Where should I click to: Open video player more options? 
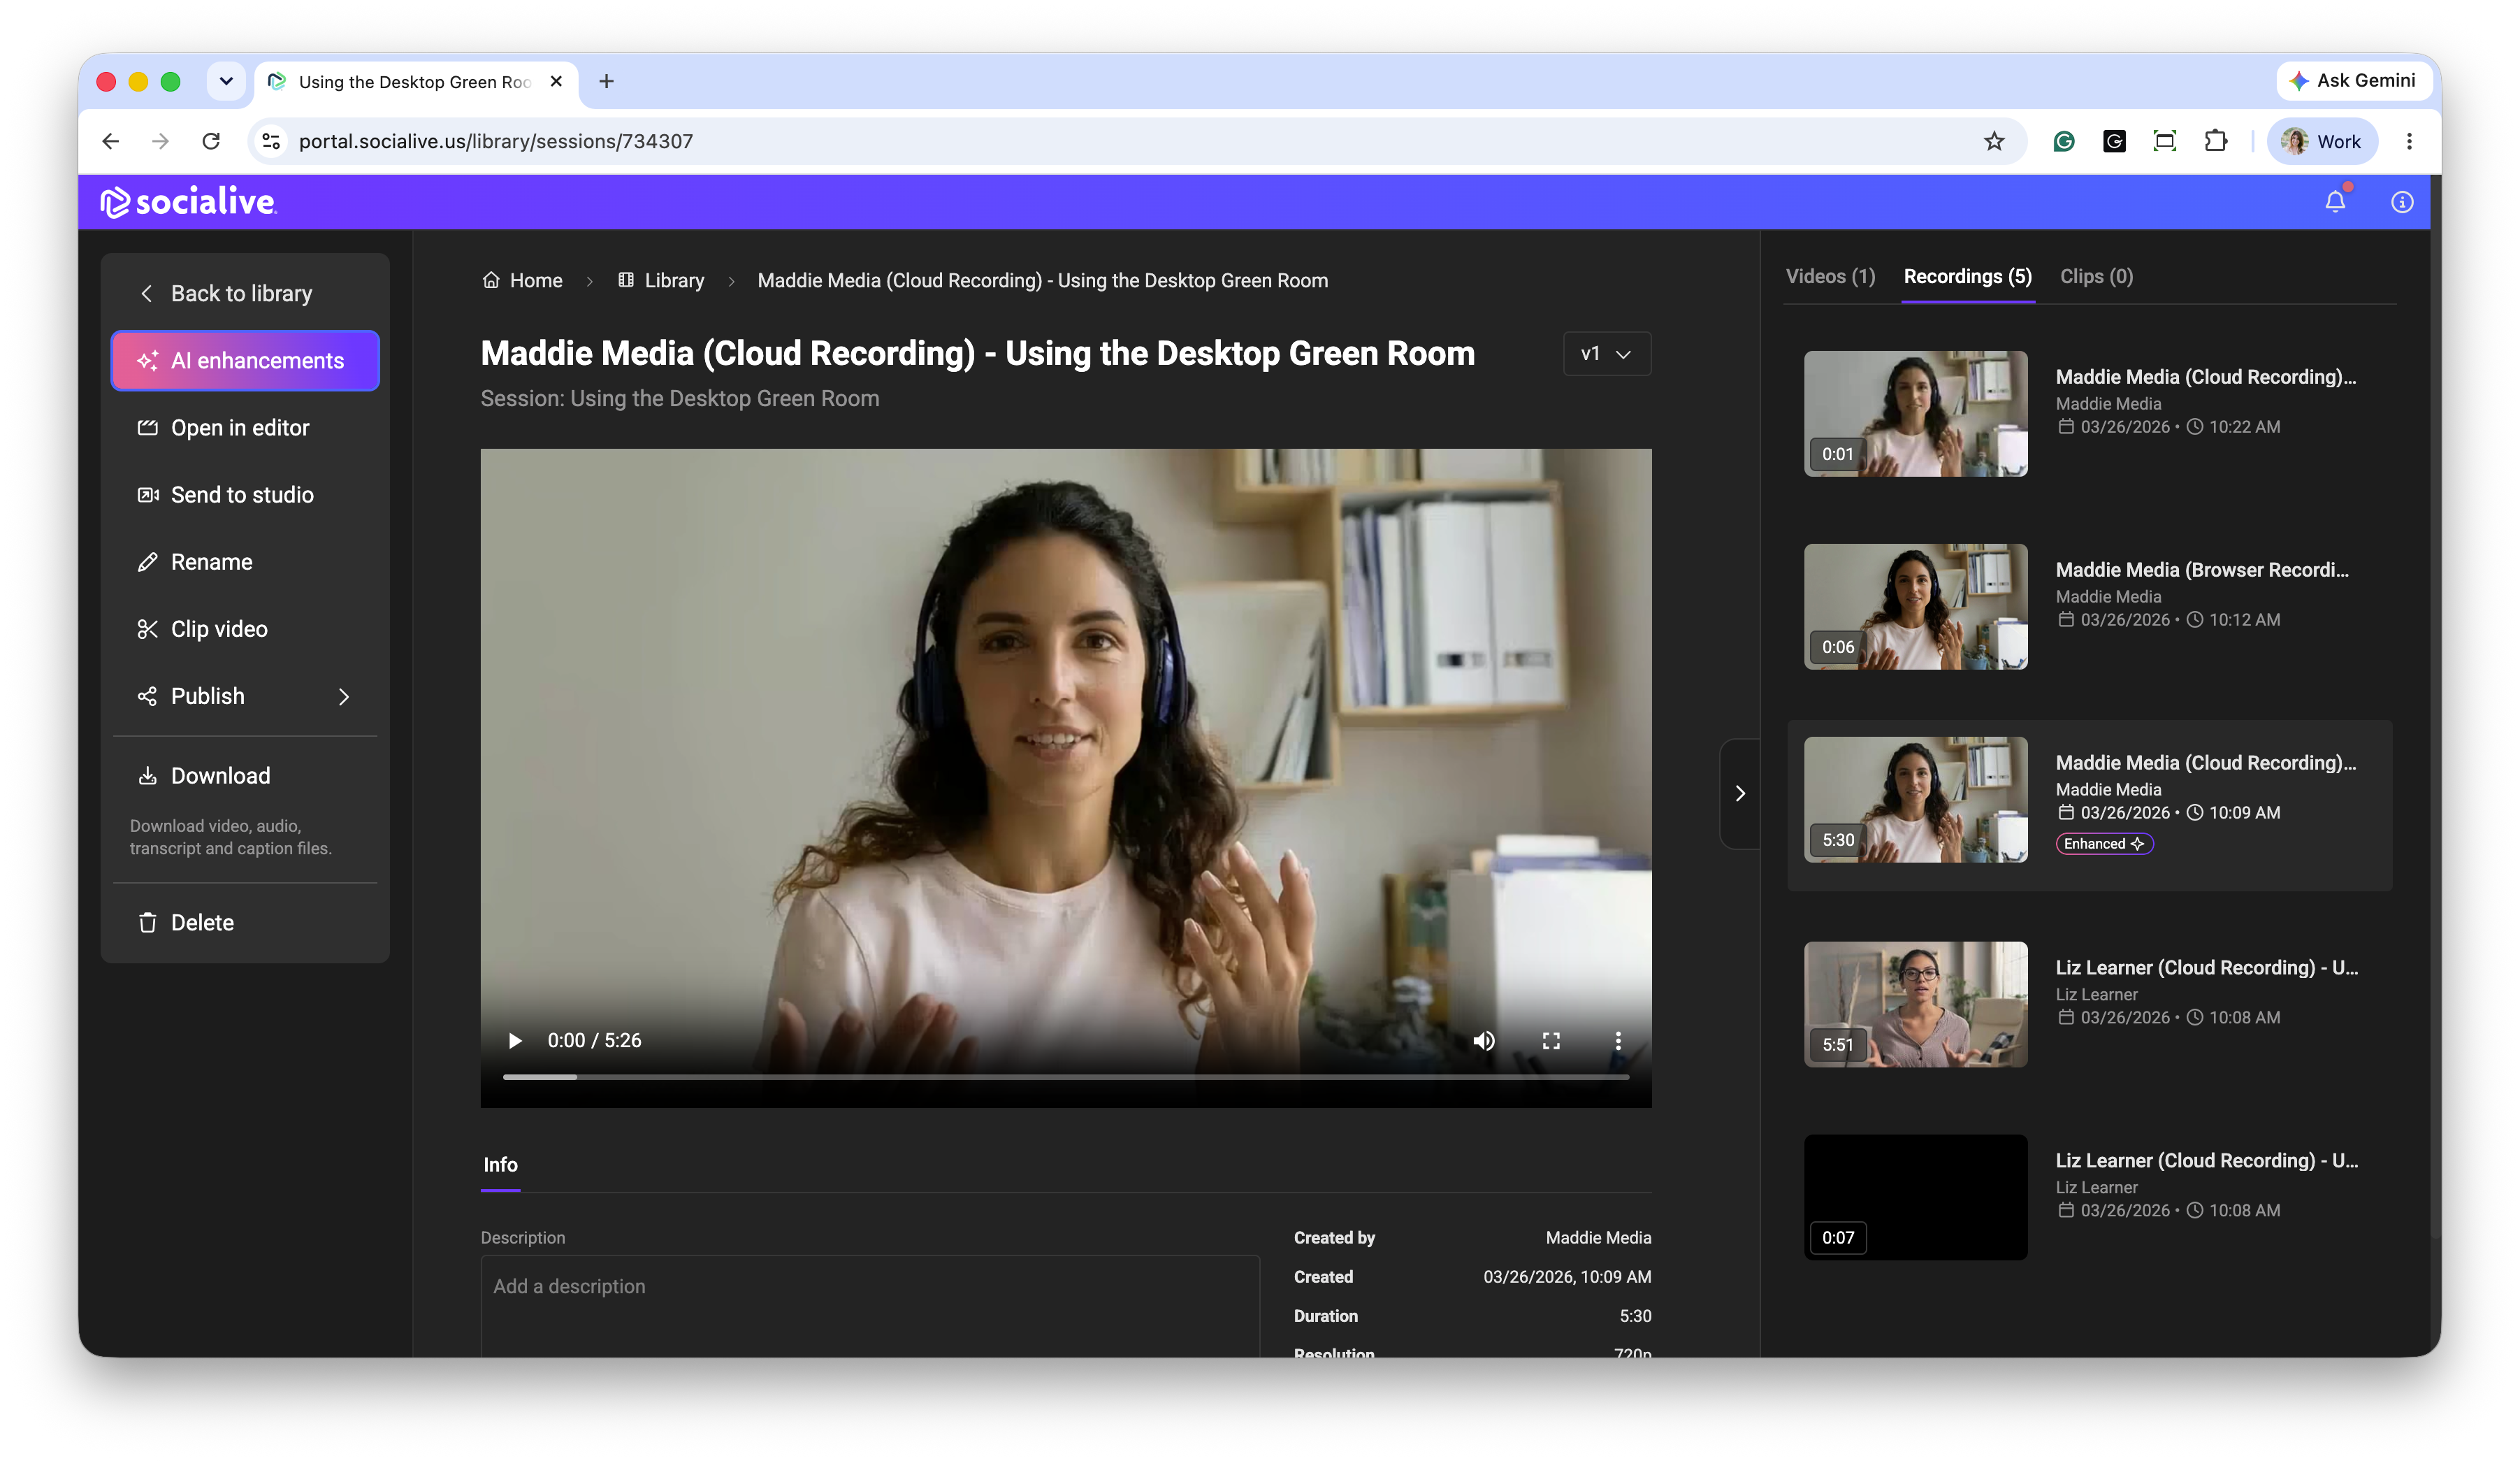pyautogui.click(x=1617, y=1040)
